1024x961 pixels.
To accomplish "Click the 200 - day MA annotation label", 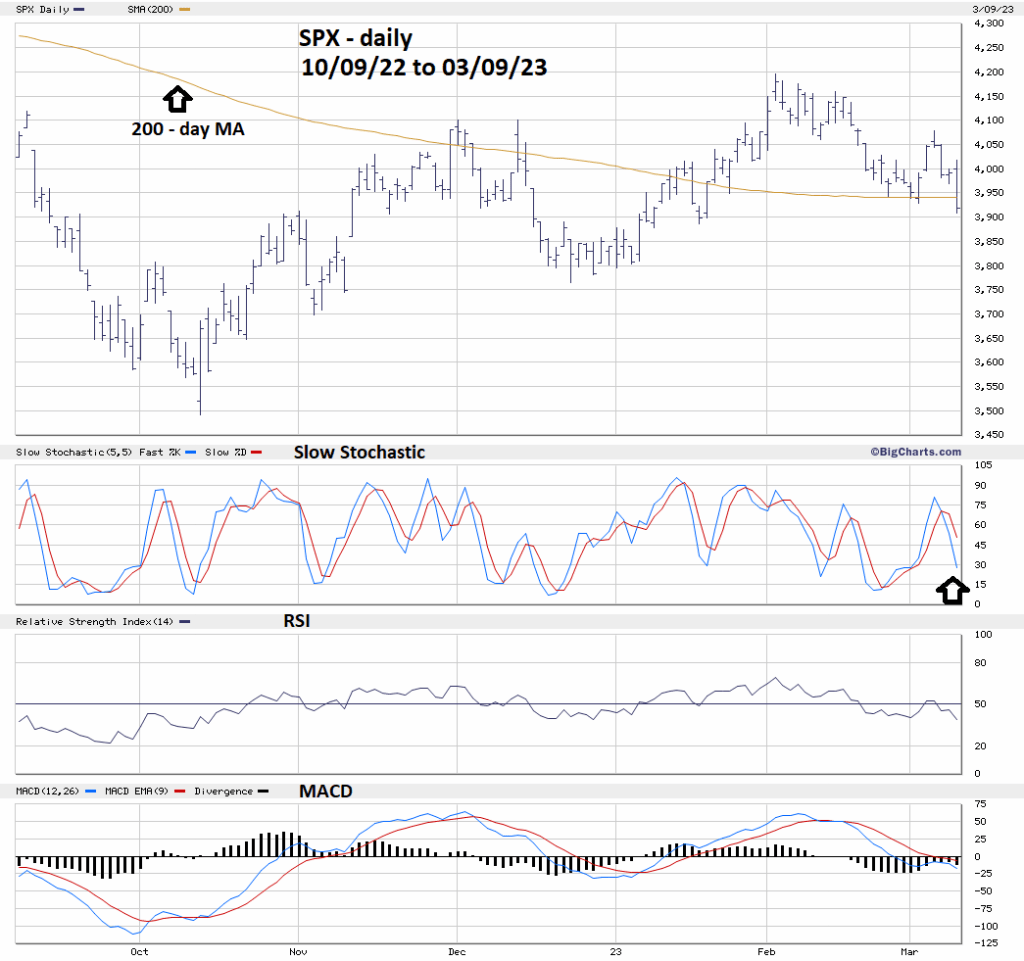I will pos(188,128).
